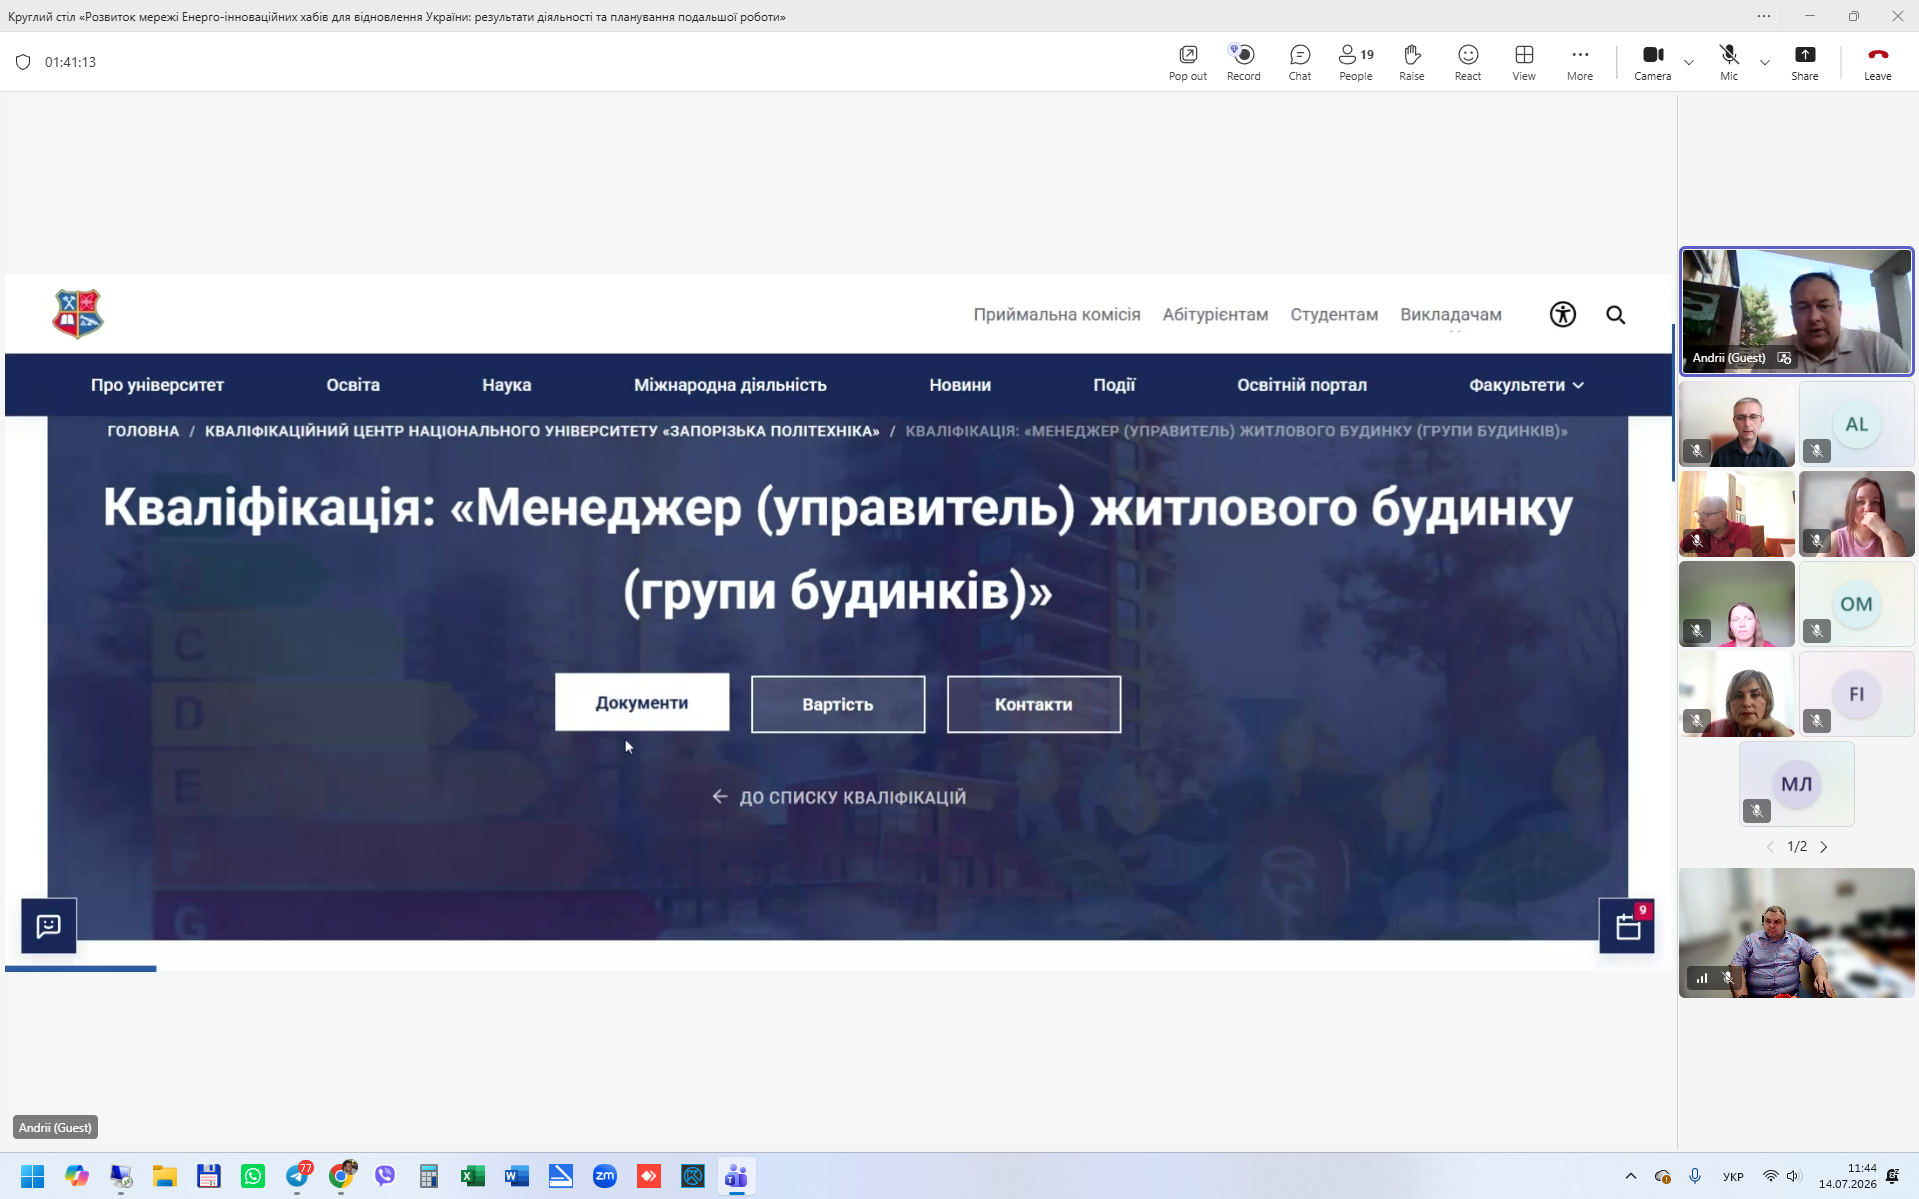
Task: Click Share to present your screen
Action: coord(1804,62)
